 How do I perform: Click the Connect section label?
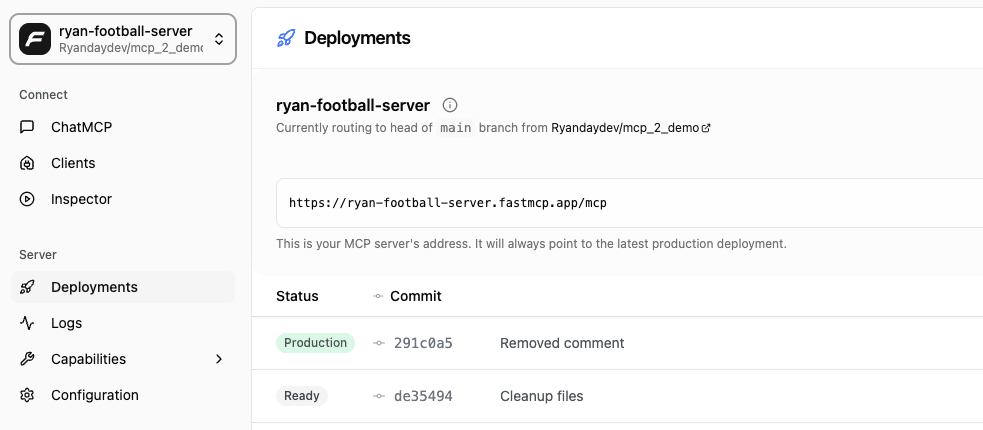click(43, 95)
